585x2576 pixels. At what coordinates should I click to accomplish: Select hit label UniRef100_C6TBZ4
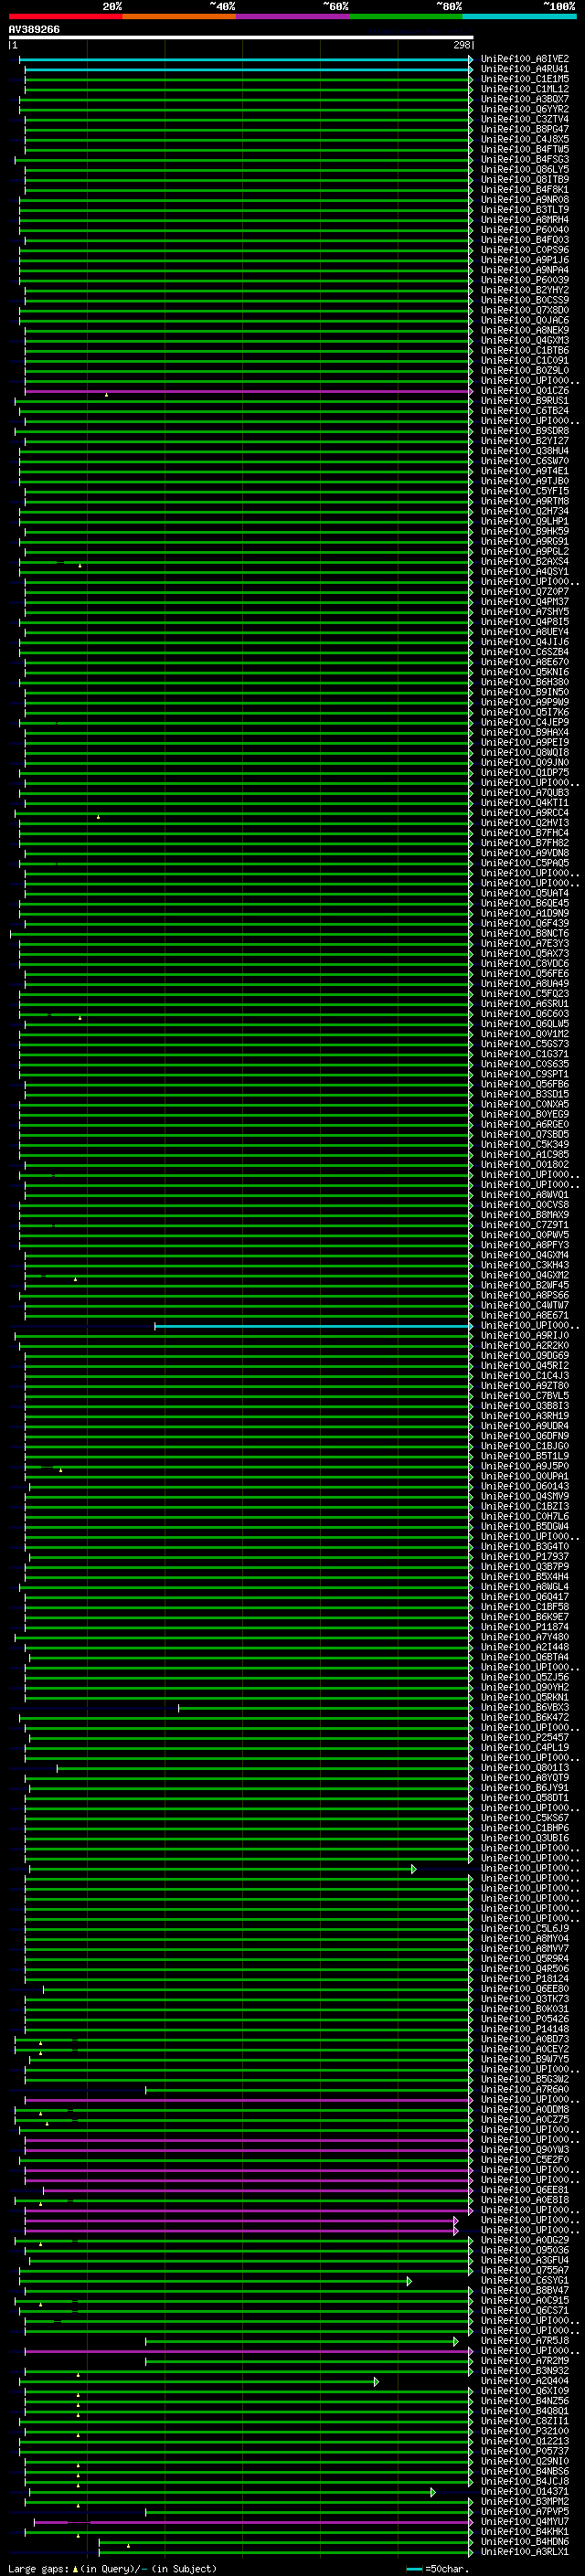(525, 411)
